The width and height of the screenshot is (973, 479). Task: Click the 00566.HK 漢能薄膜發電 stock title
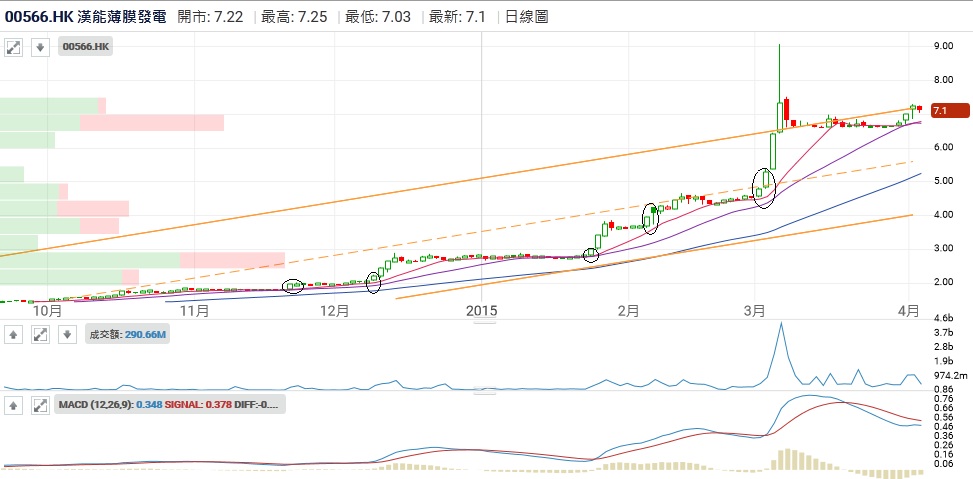click(85, 17)
